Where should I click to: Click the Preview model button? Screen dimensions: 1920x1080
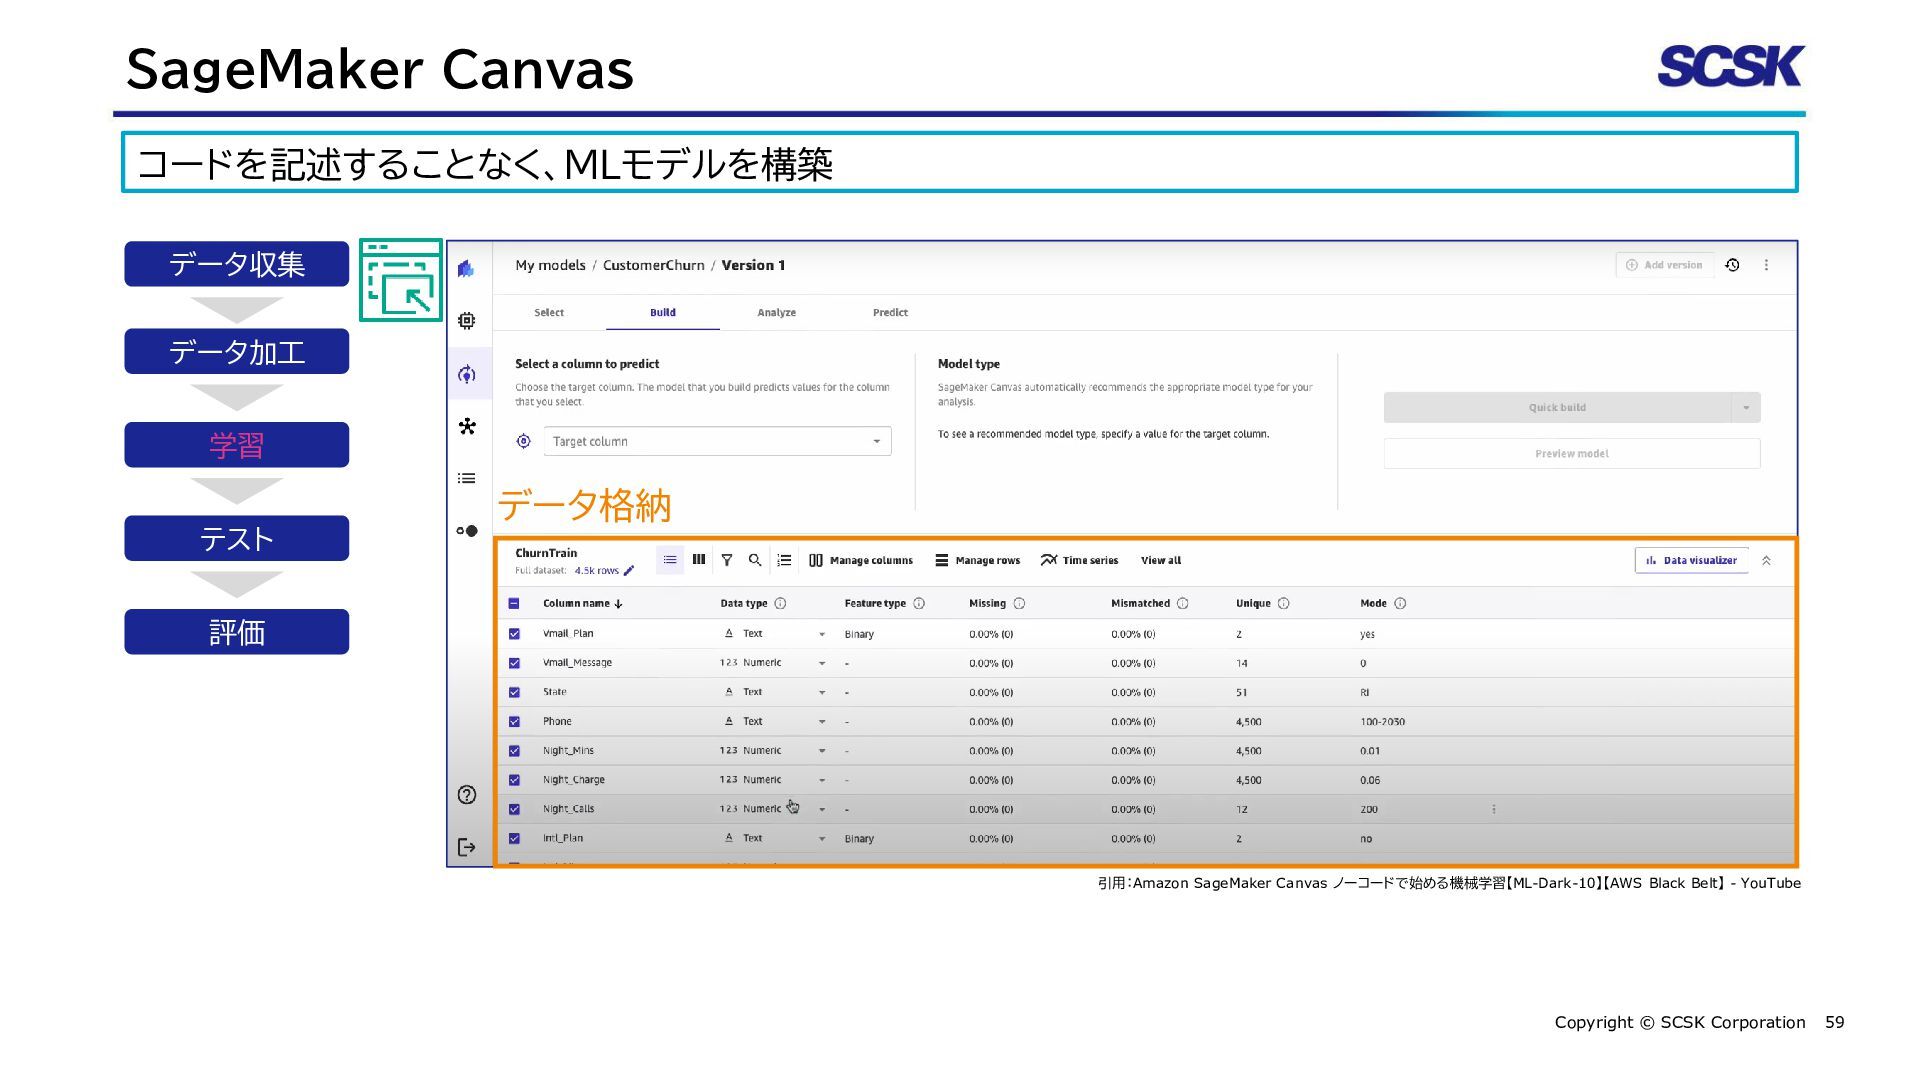(x=1571, y=454)
